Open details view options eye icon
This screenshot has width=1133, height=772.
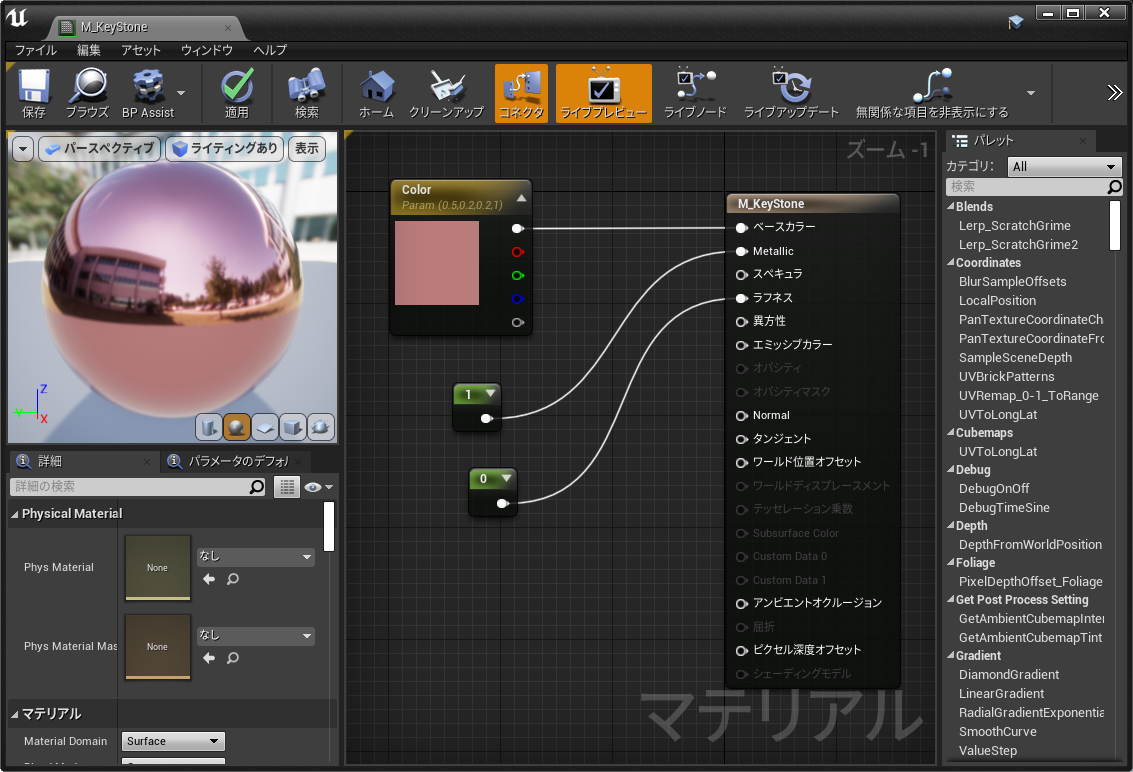(x=318, y=487)
